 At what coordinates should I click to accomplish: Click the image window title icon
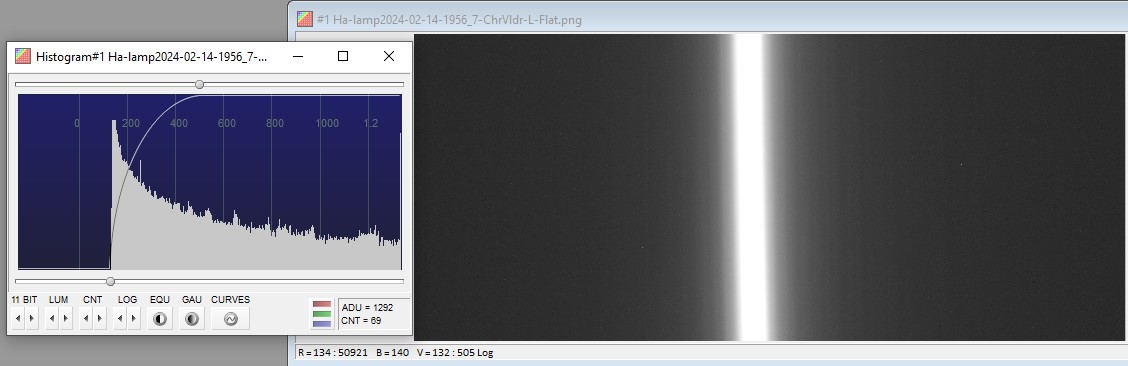click(305, 19)
